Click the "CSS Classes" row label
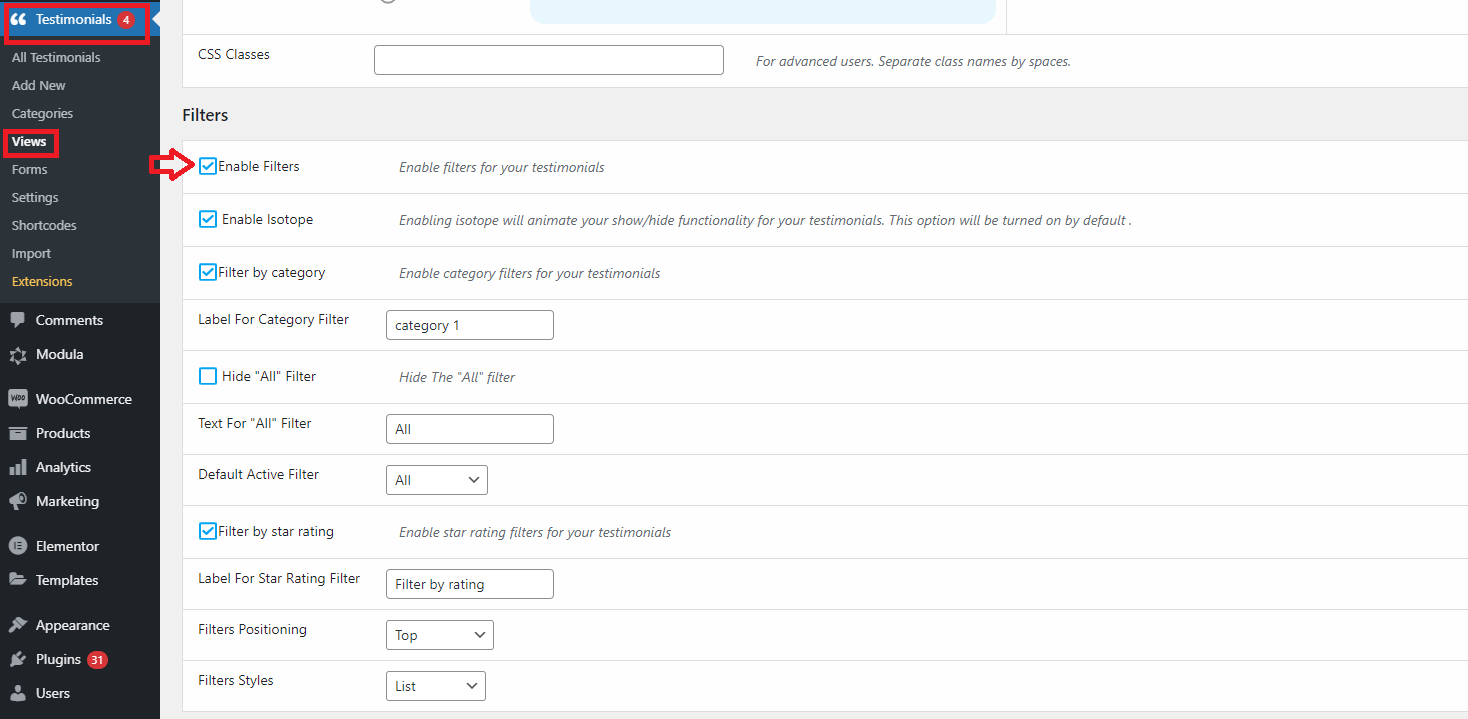Viewport: 1468px width, 719px height. pyautogui.click(x=234, y=54)
